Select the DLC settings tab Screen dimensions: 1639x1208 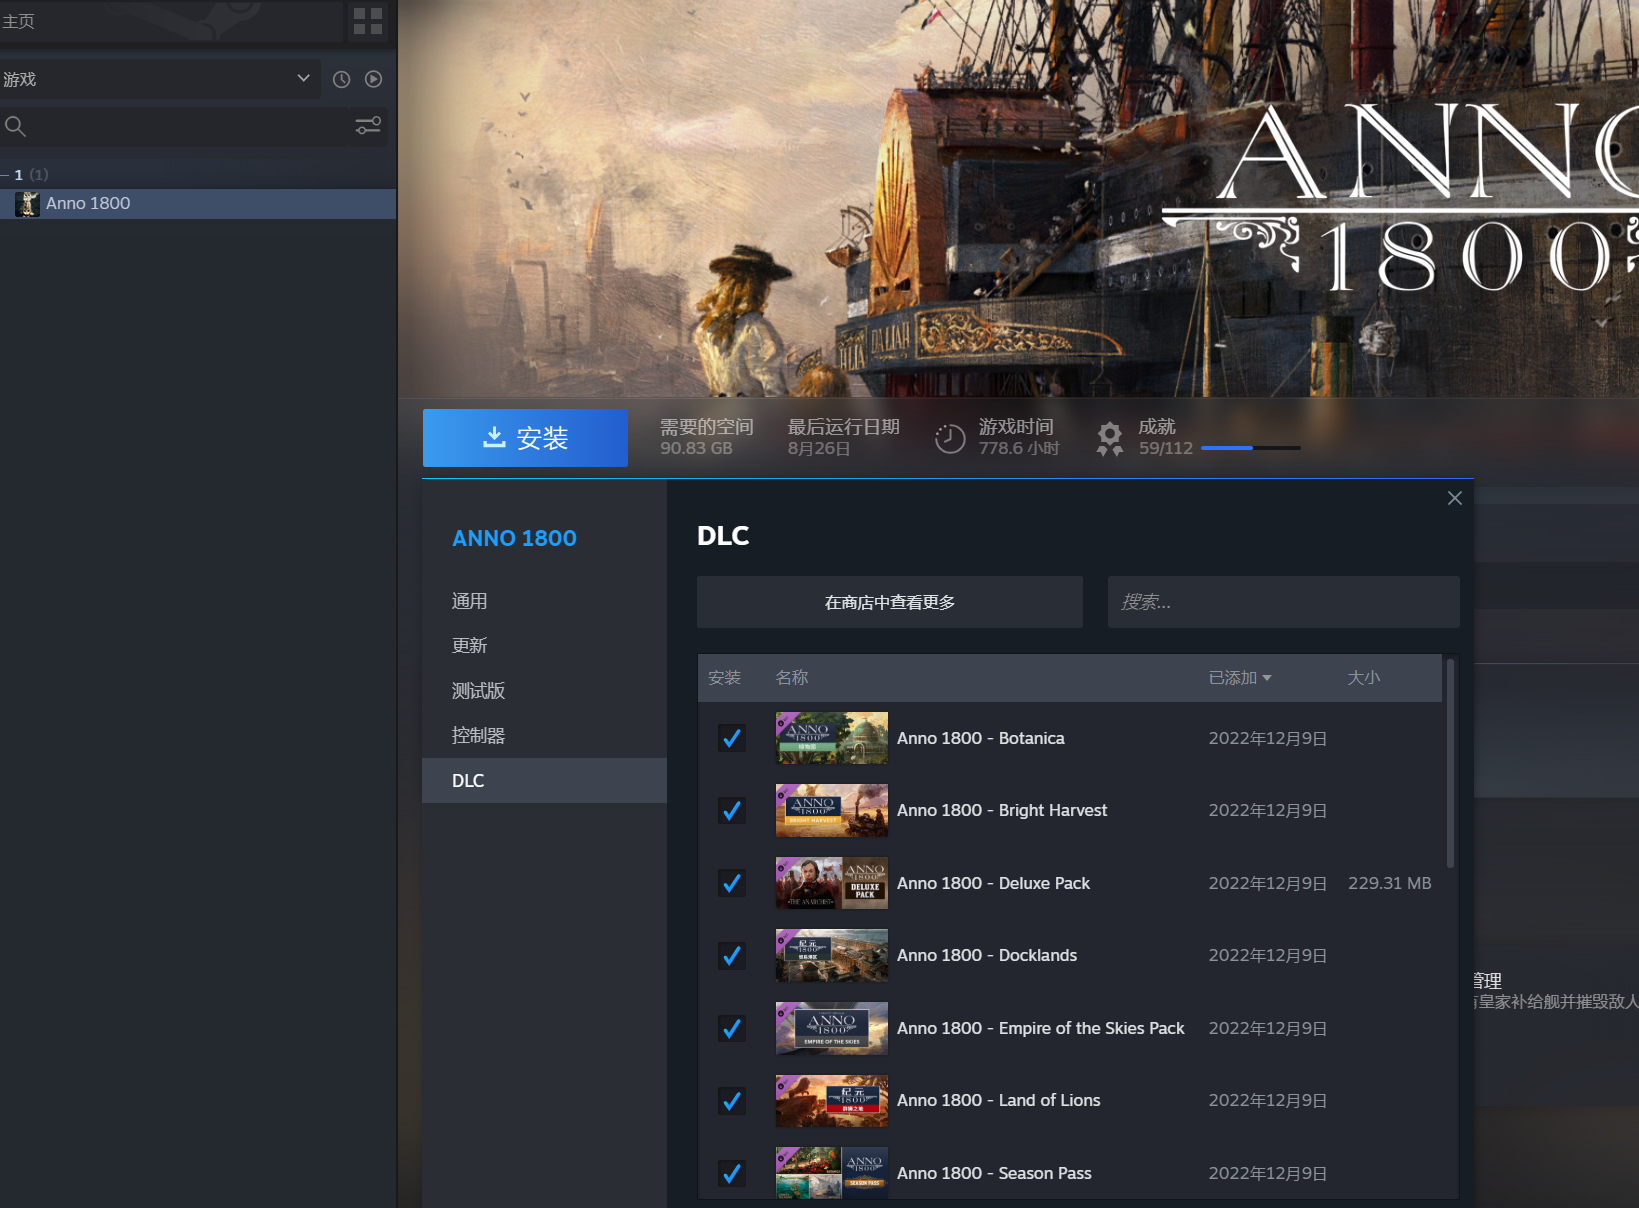(x=544, y=781)
